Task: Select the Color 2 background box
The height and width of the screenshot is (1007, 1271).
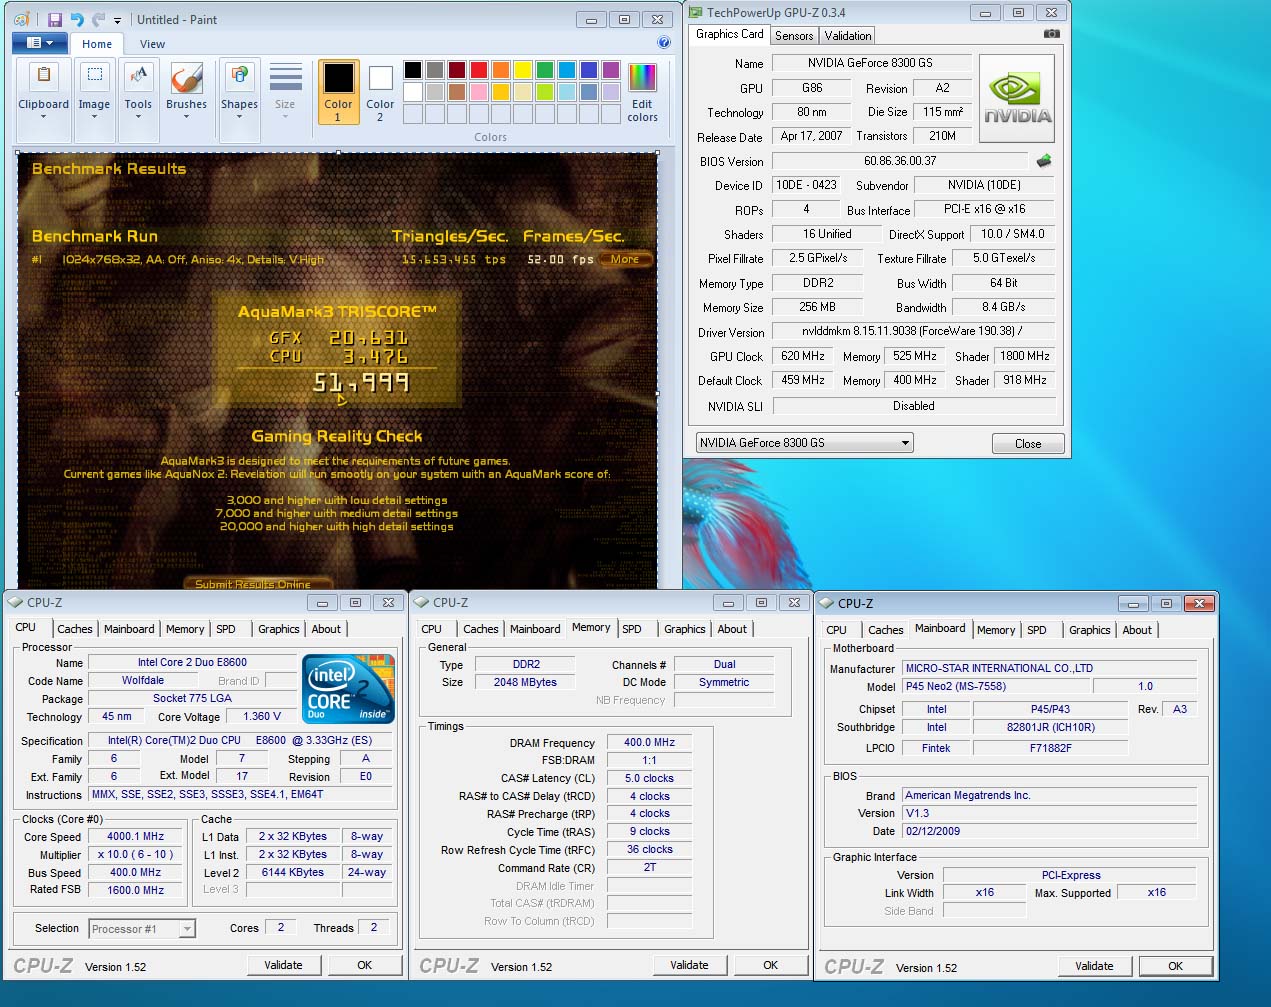Action: coord(380,91)
